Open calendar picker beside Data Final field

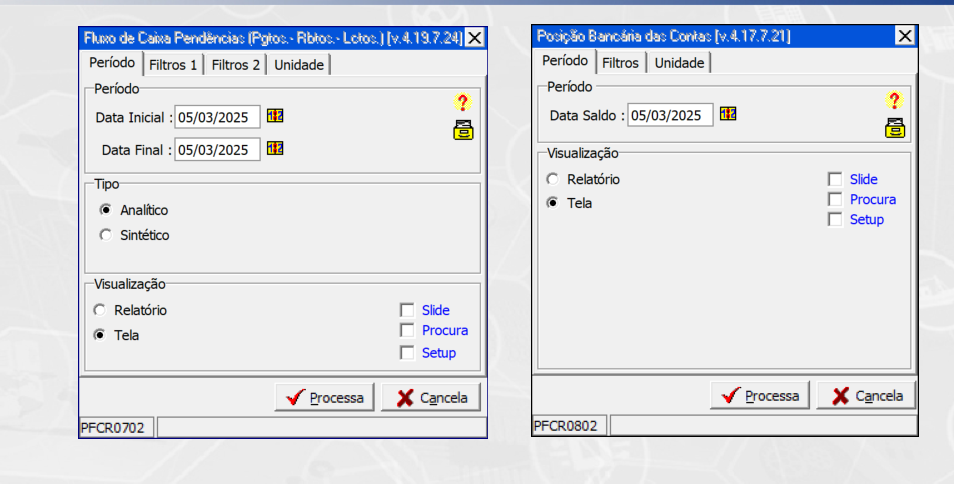point(275,149)
